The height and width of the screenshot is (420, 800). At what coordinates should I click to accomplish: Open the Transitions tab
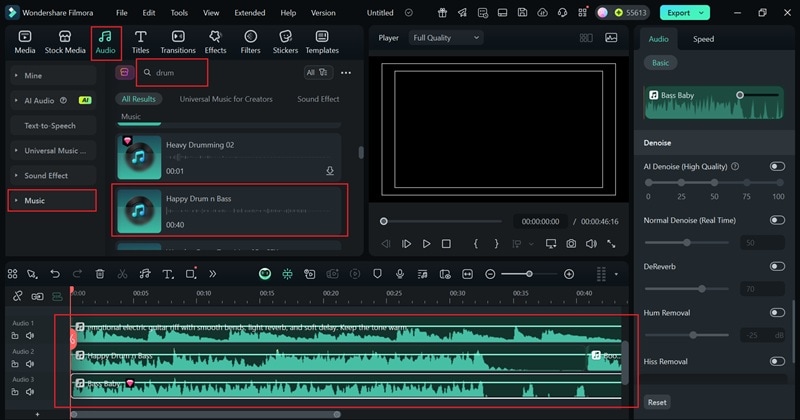[x=178, y=42]
